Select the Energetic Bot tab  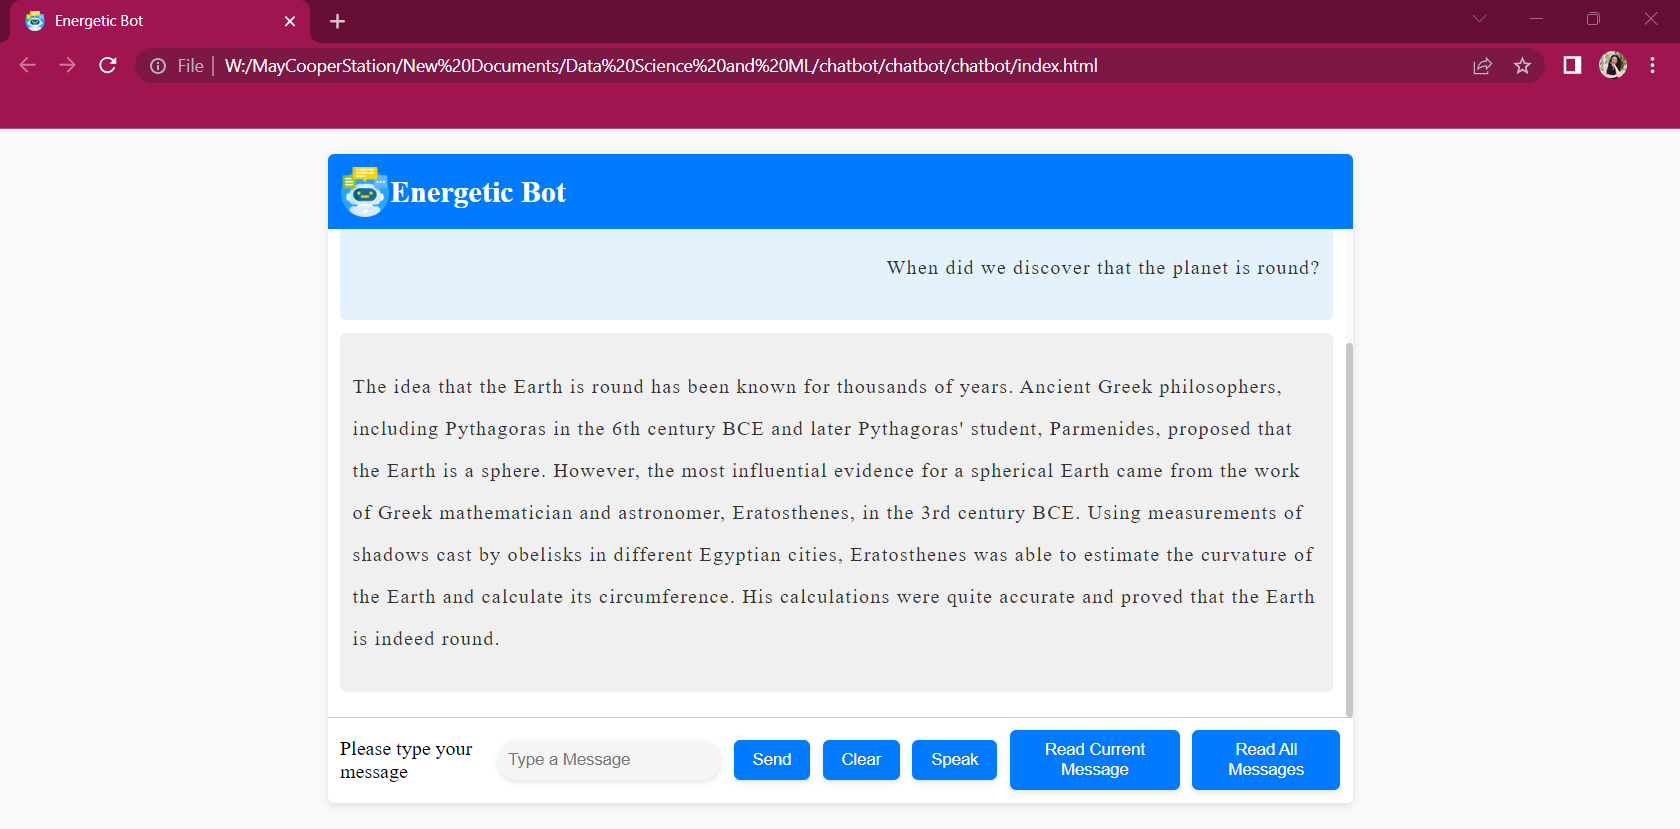pyautogui.click(x=150, y=20)
